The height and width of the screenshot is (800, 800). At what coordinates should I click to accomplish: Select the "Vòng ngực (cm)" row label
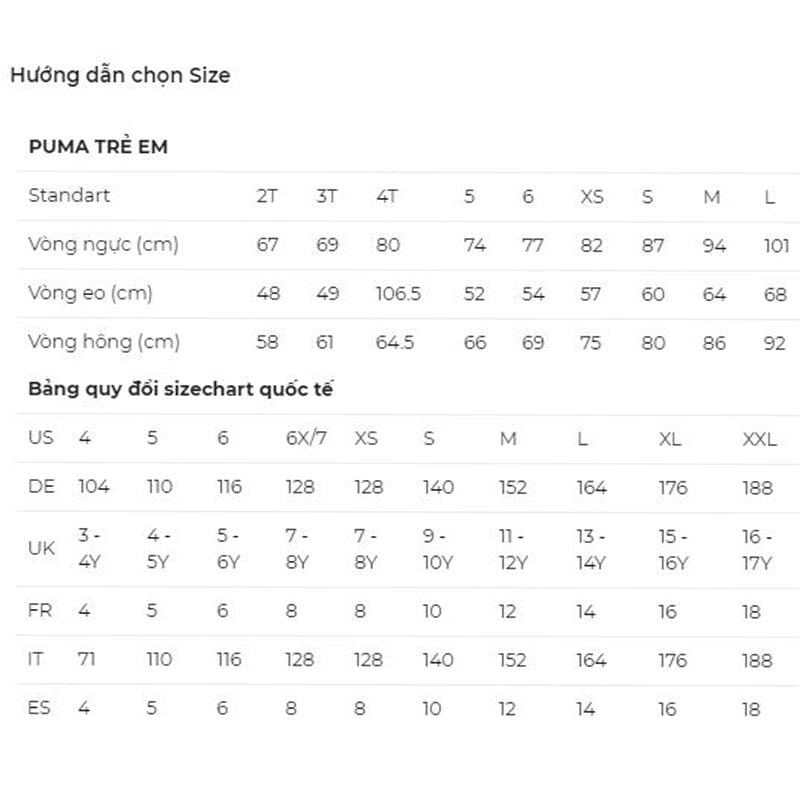tap(103, 244)
